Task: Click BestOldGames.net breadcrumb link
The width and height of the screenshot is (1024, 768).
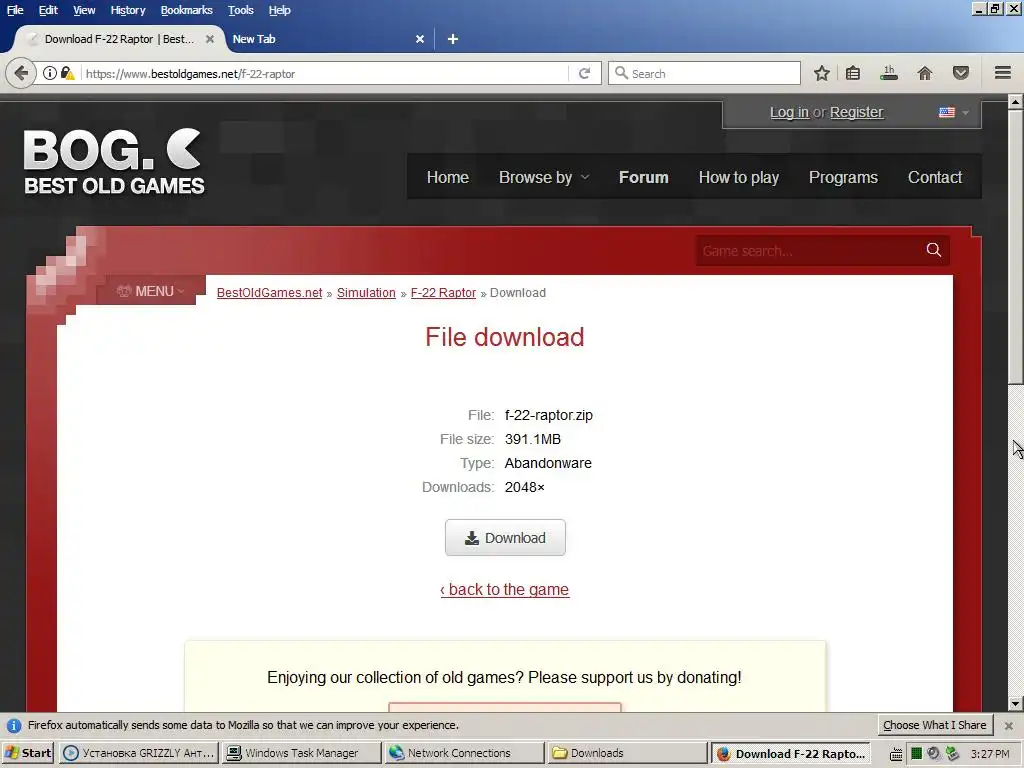Action: point(270,293)
